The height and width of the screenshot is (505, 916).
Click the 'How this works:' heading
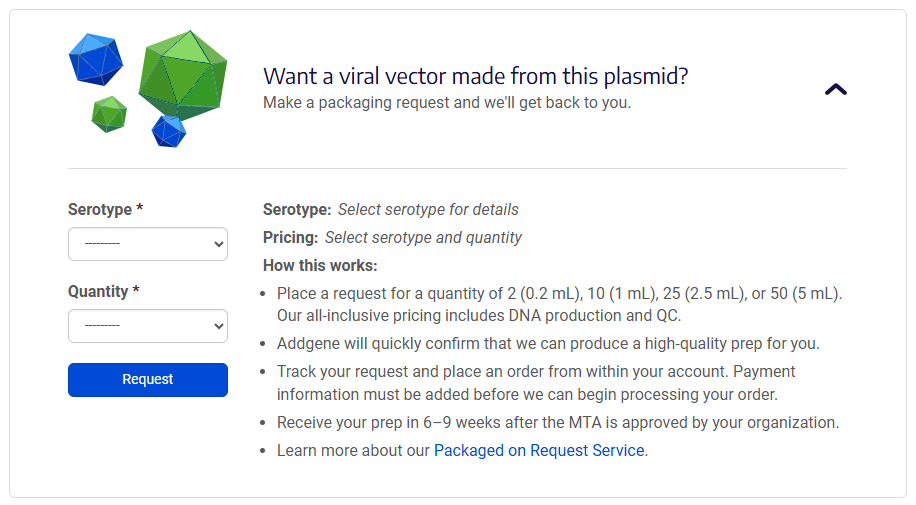320,266
